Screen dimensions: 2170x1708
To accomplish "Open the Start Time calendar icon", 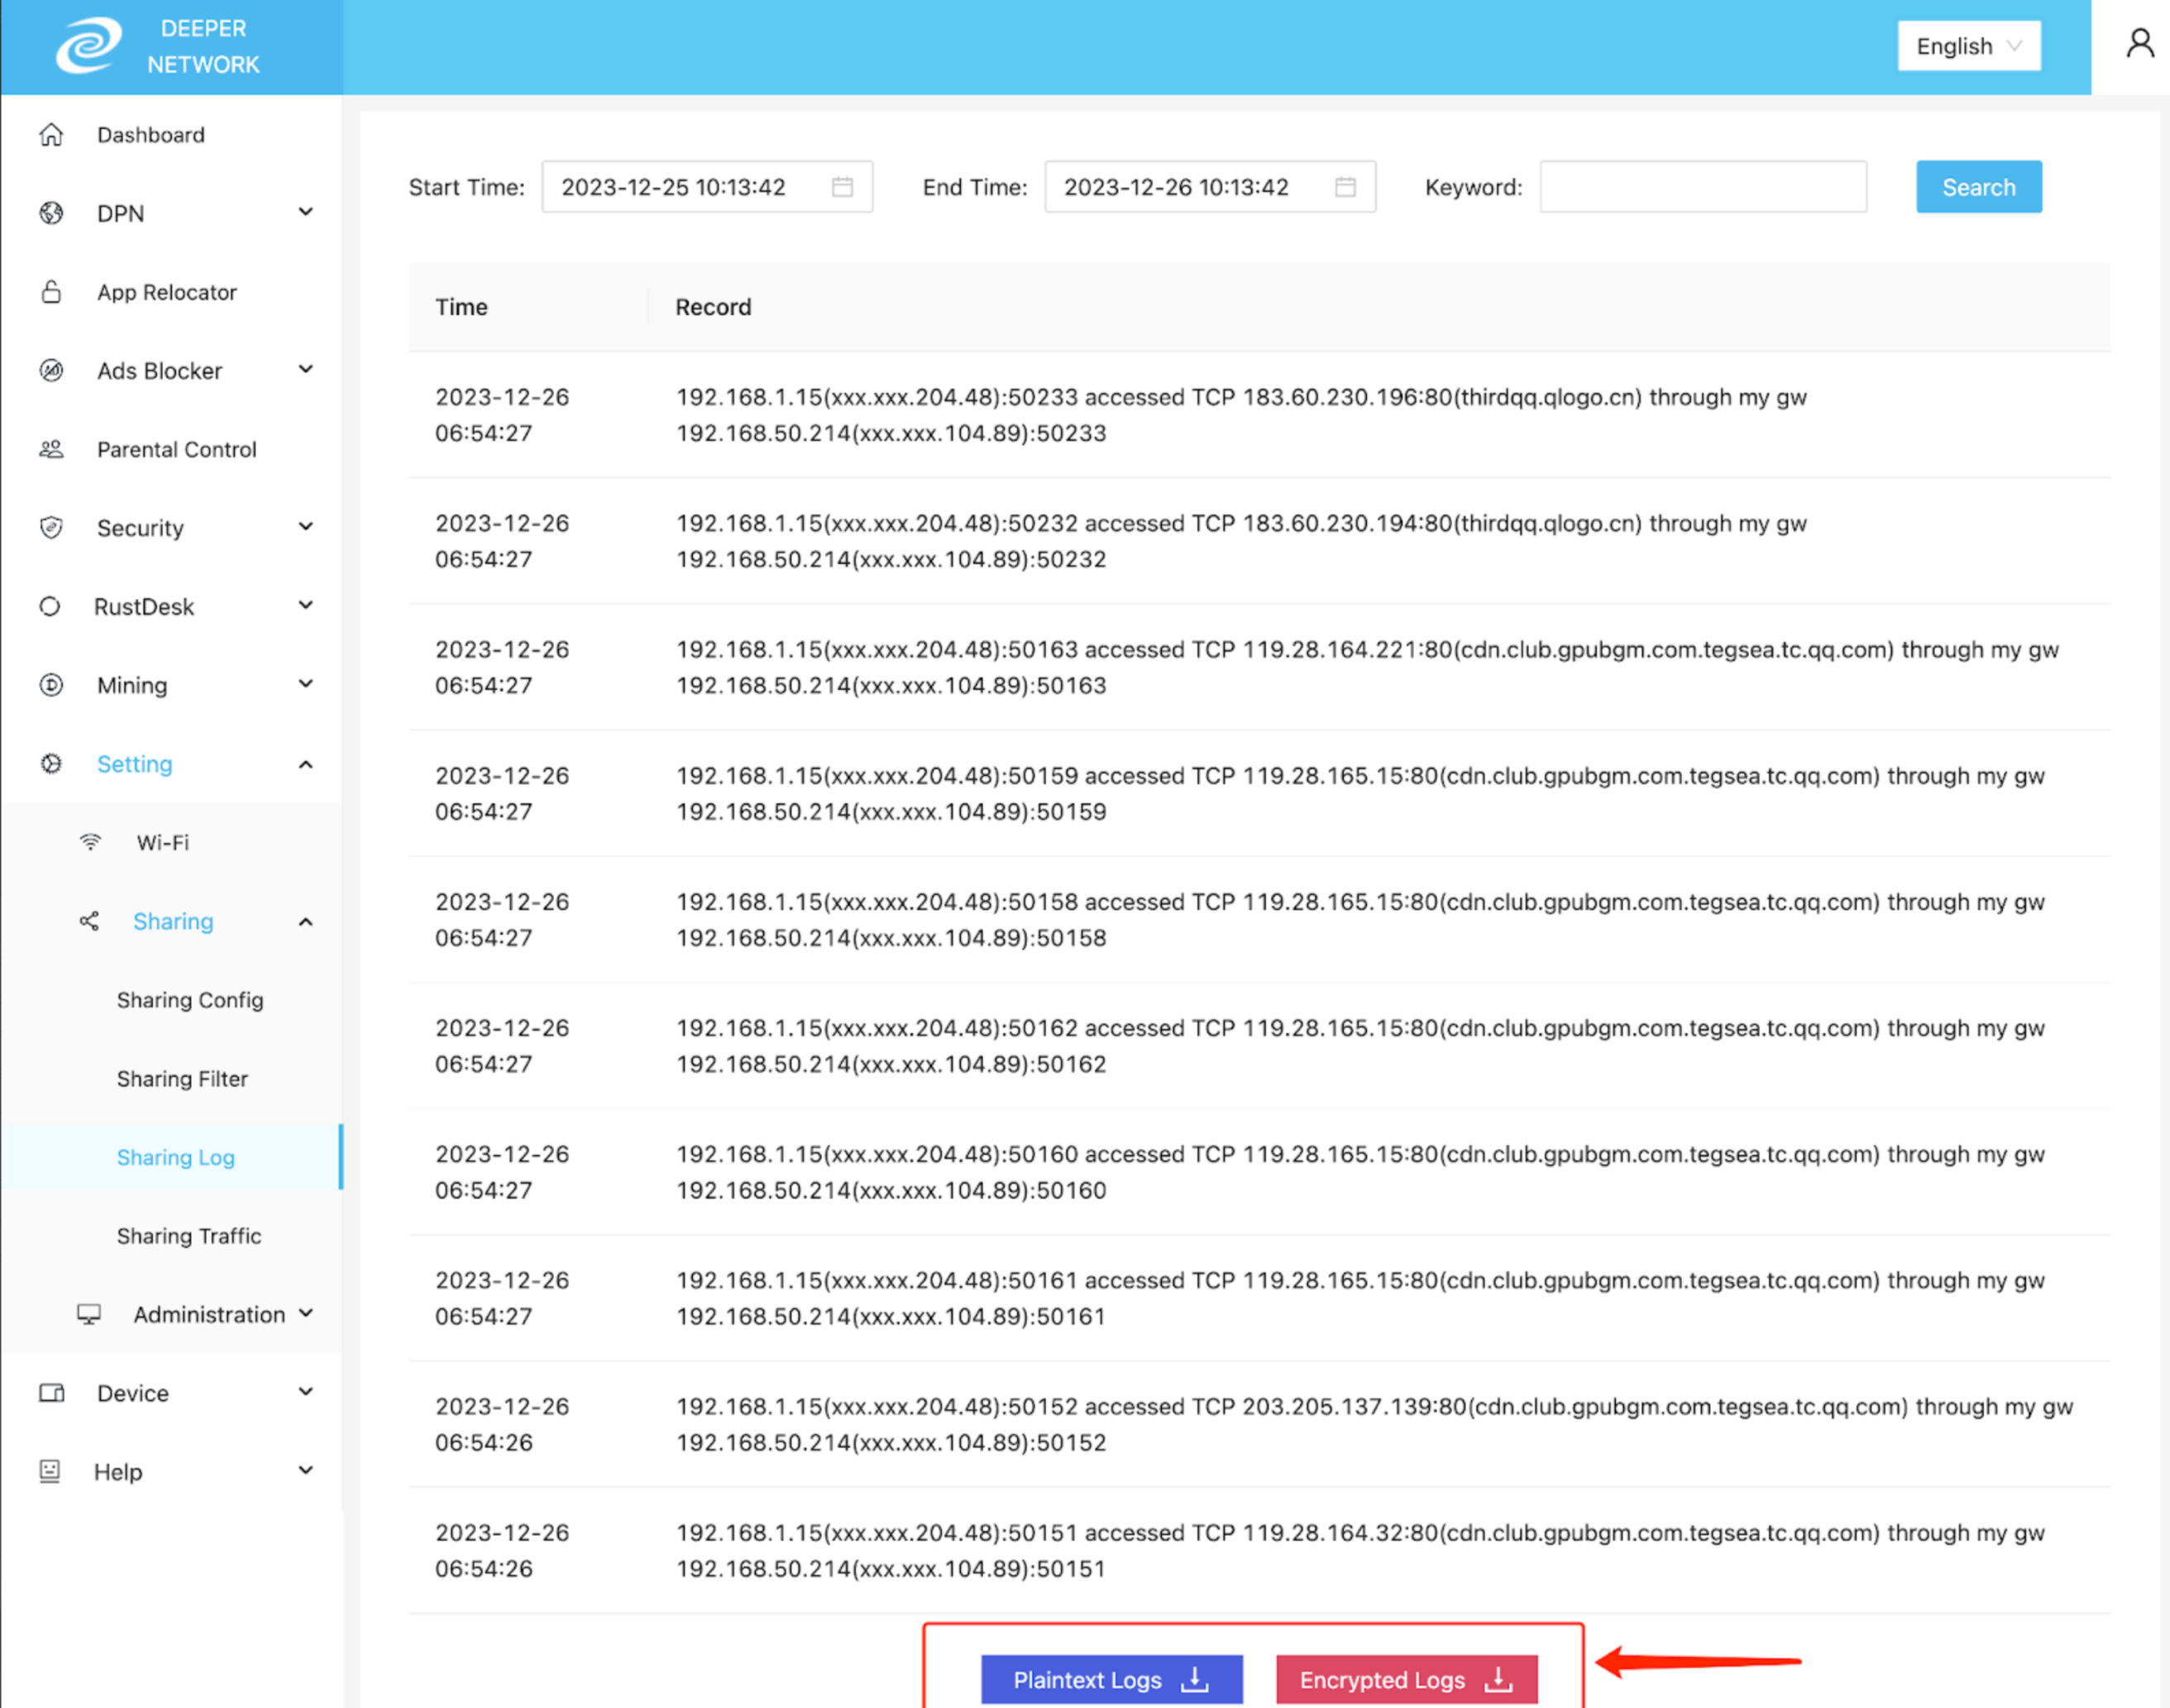I will coord(843,187).
